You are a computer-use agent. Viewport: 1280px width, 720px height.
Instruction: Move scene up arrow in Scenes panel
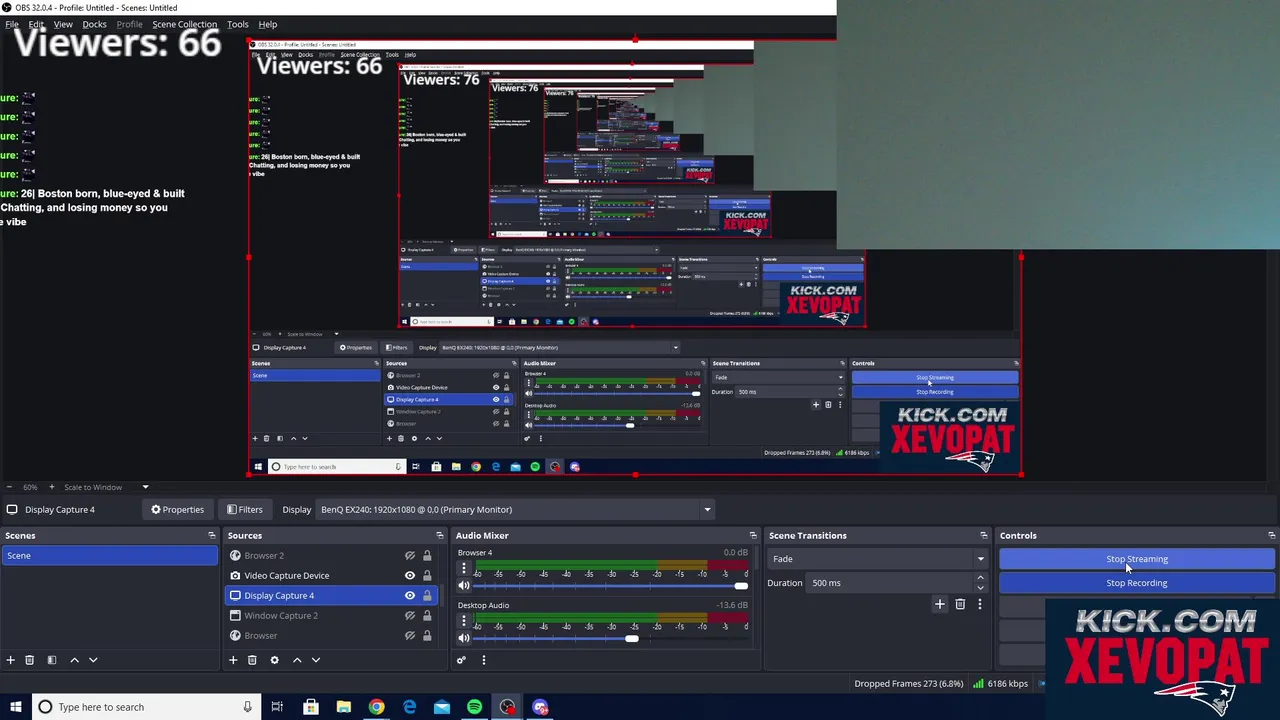pos(74,660)
